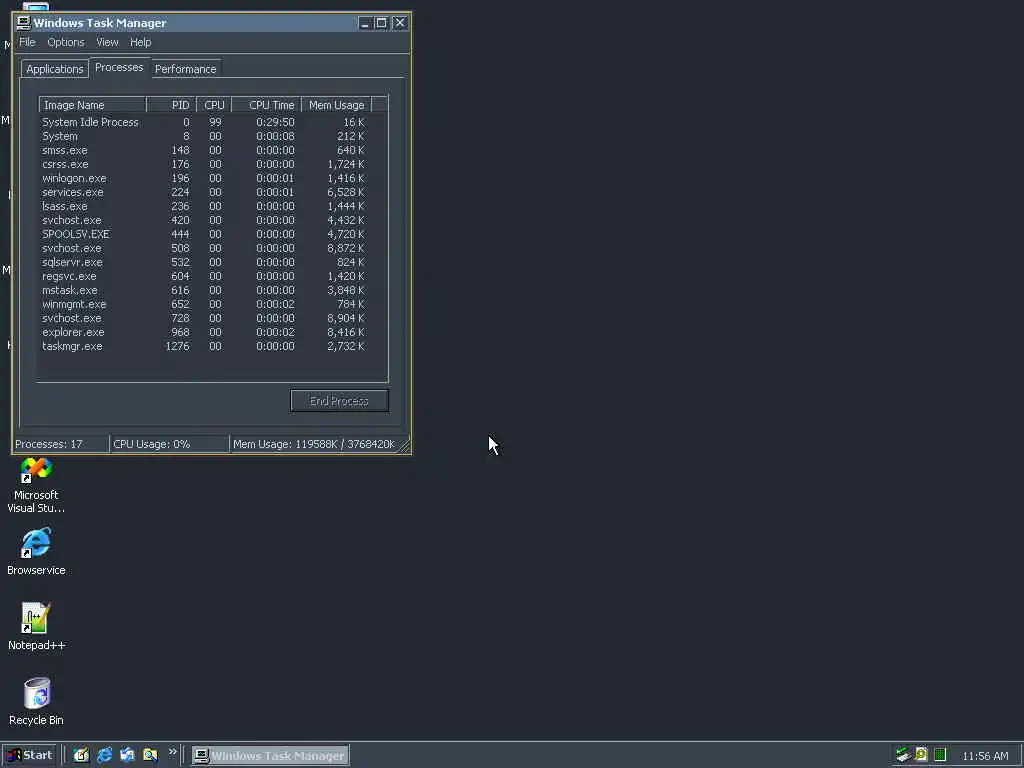Open the View menu
The height and width of the screenshot is (768, 1024).
[108, 42]
